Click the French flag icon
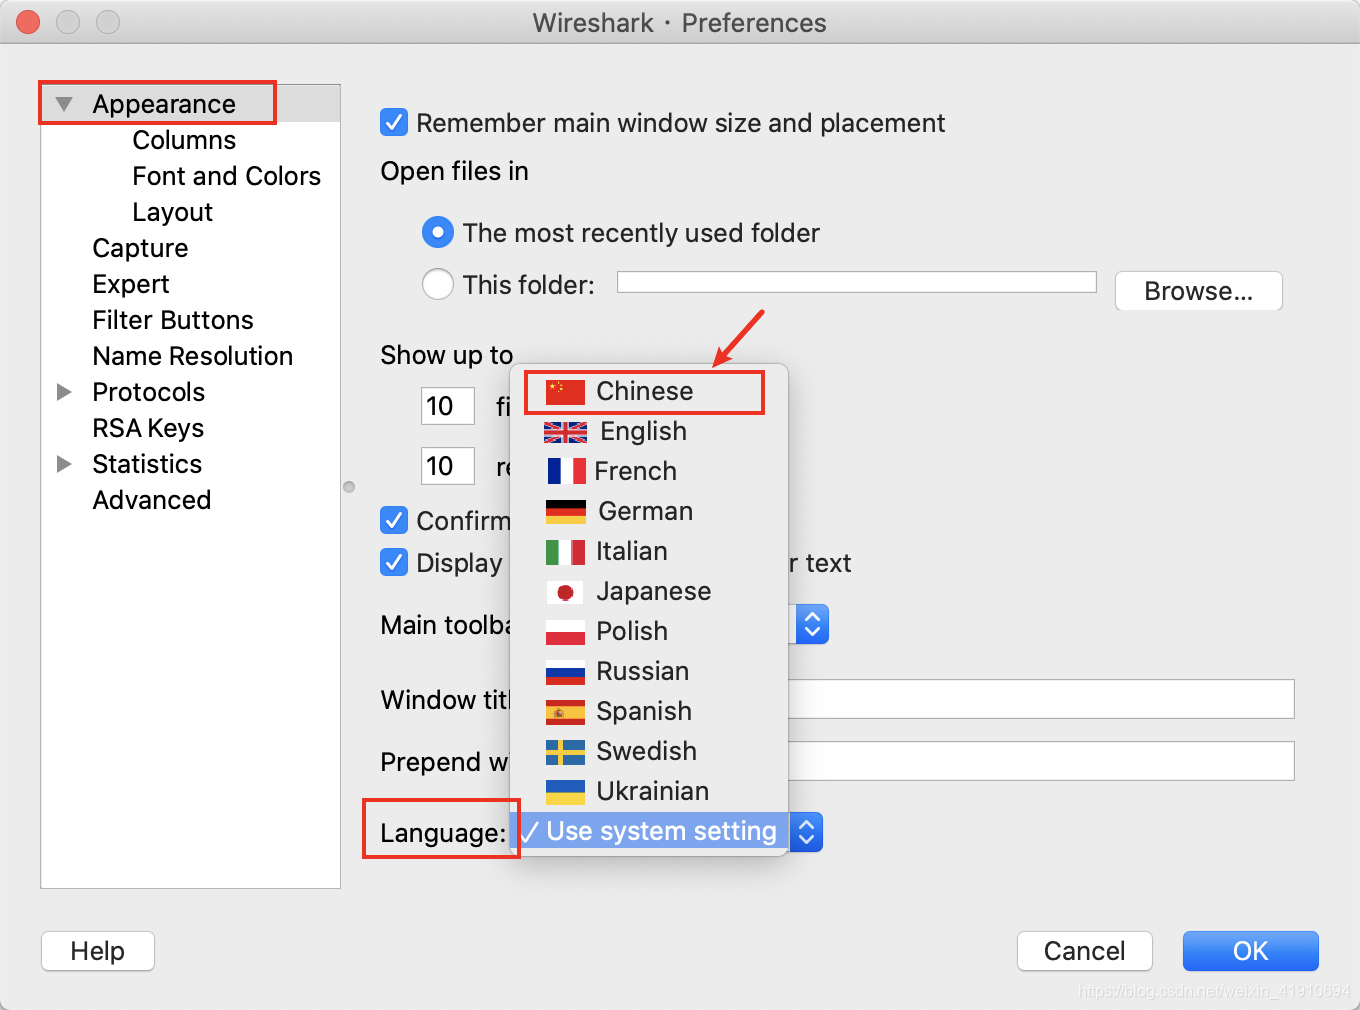This screenshot has width=1360, height=1010. (x=566, y=471)
